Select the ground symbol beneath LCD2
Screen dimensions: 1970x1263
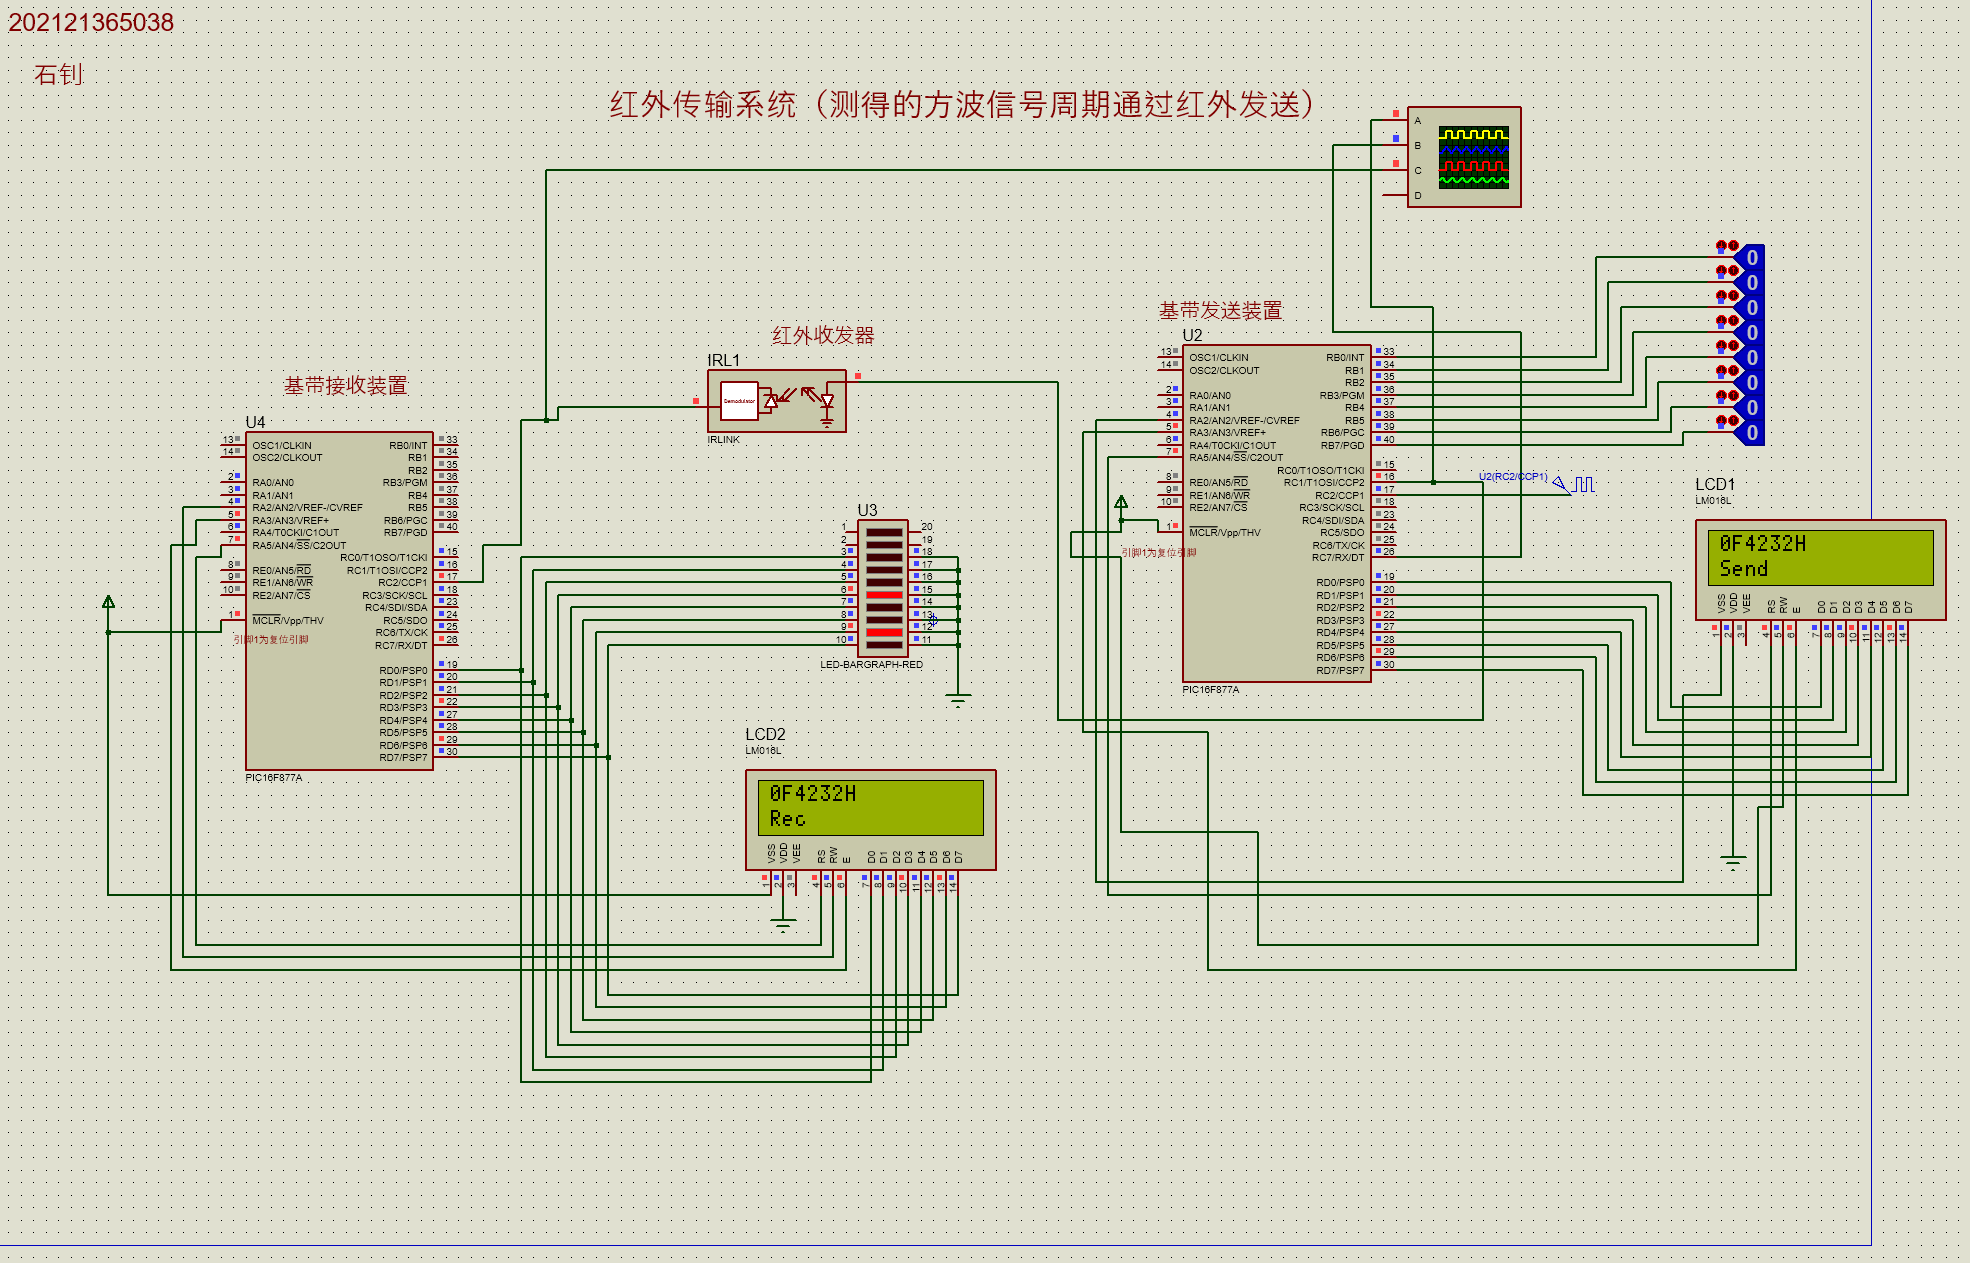click(783, 924)
